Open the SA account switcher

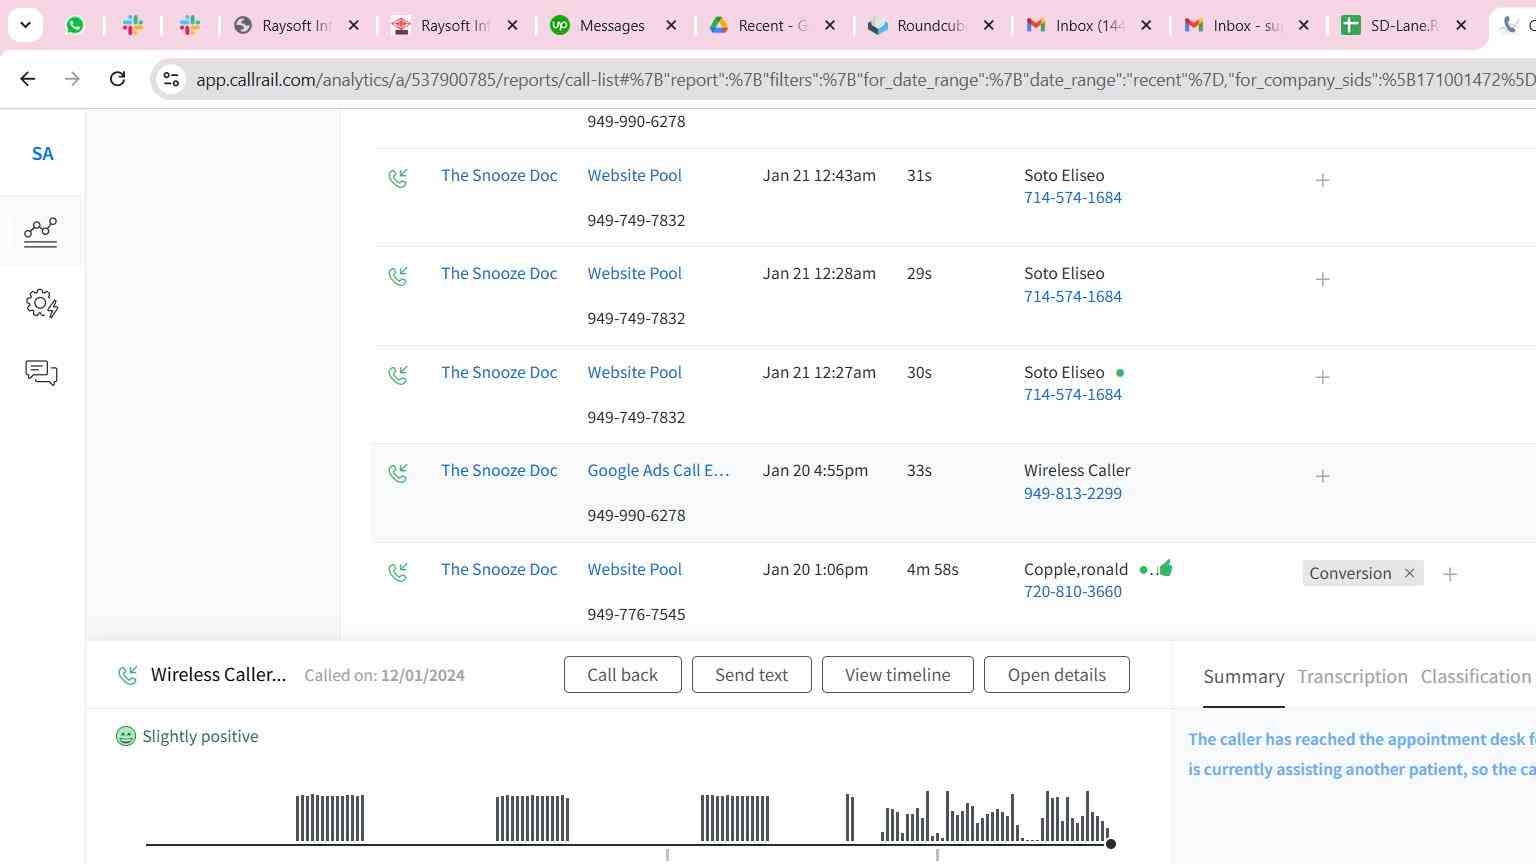[42, 154]
